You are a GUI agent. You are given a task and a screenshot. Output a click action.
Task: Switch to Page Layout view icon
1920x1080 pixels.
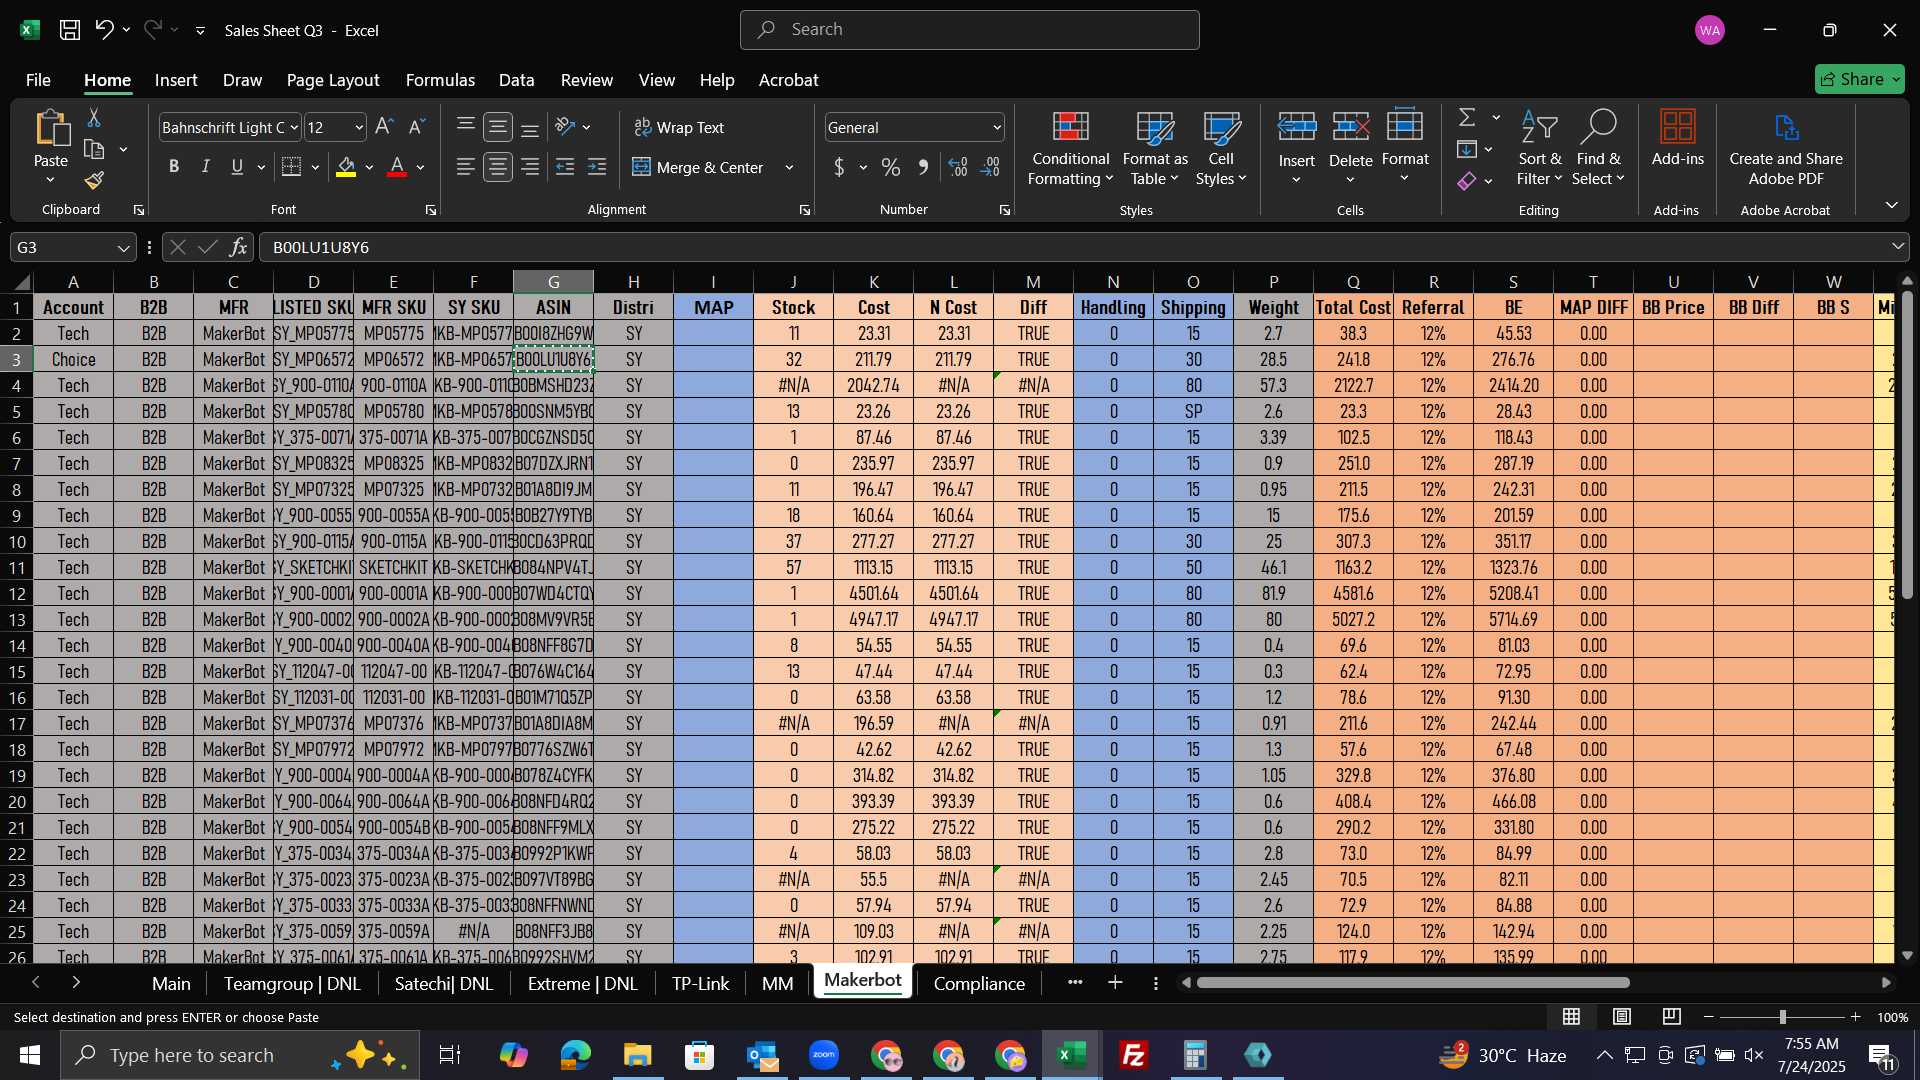1622,1017
